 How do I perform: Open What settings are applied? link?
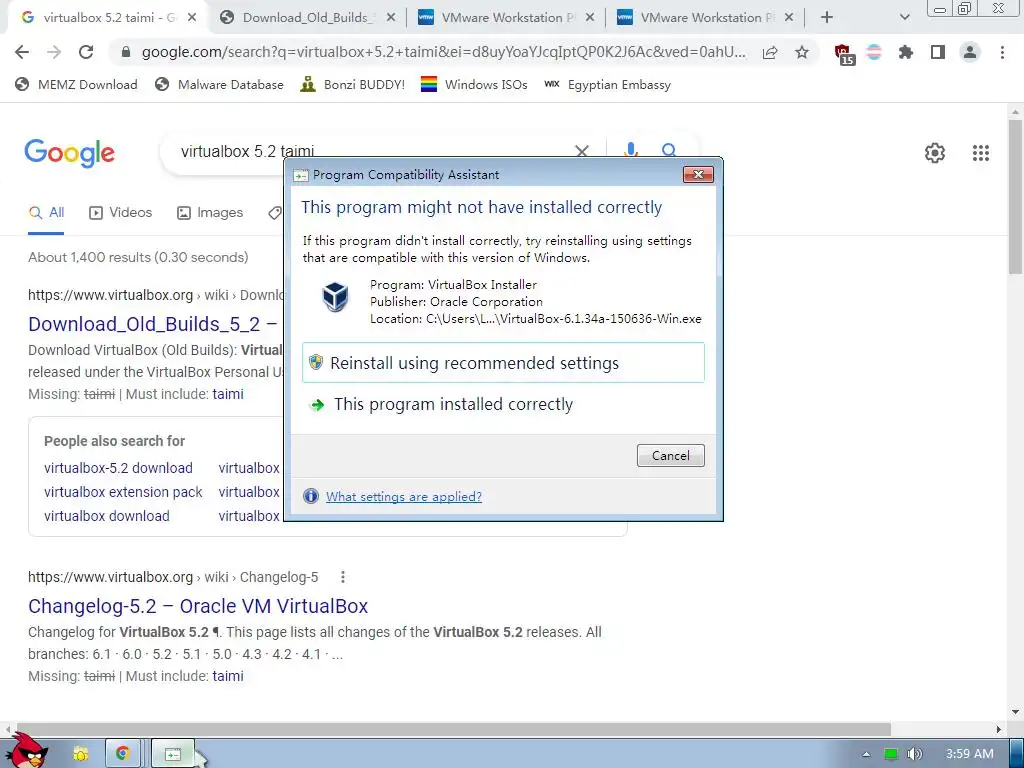pos(404,496)
